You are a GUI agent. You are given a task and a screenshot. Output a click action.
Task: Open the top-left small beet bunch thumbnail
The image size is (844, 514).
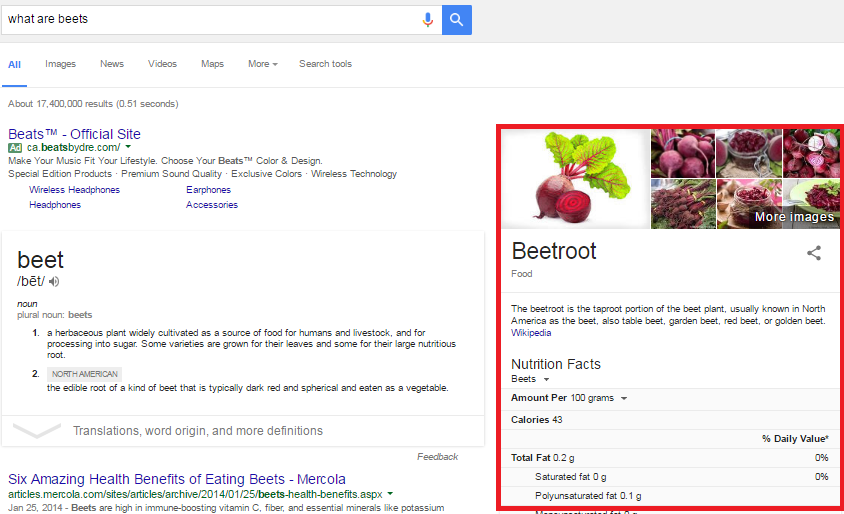(683, 153)
